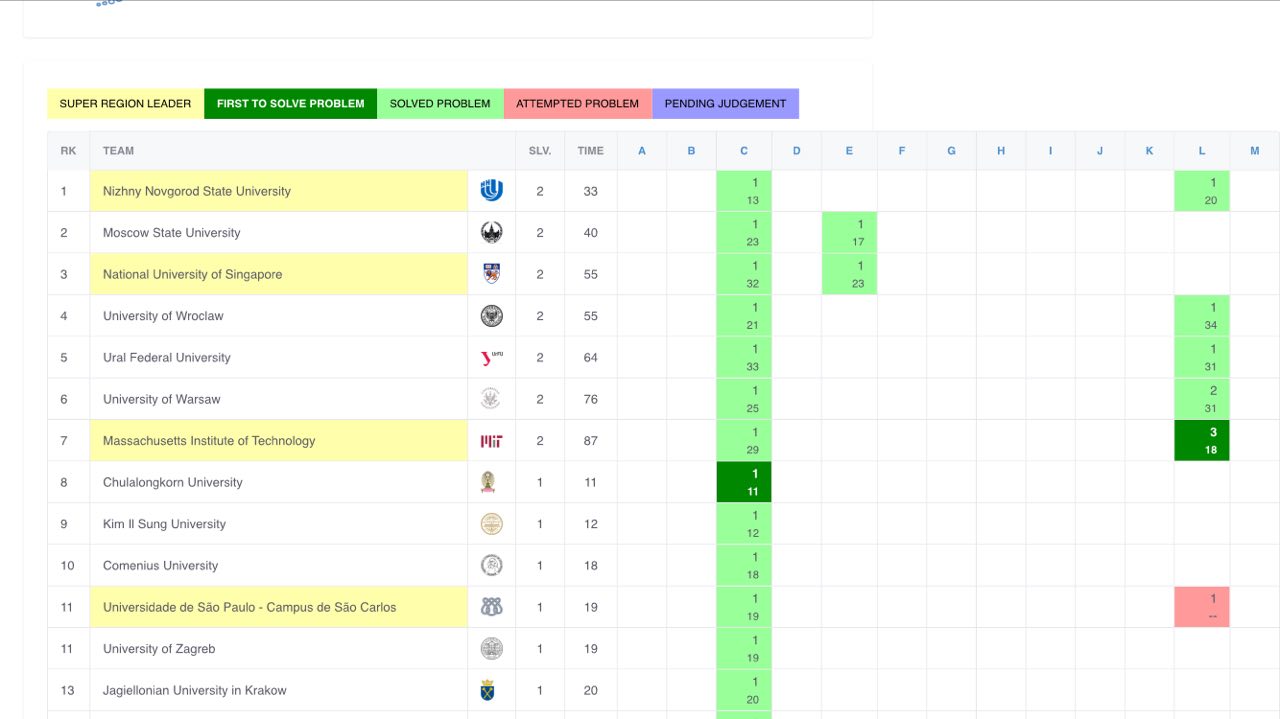Click Nizhny Novgorod's solved cell for problem L

click(1202, 191)
